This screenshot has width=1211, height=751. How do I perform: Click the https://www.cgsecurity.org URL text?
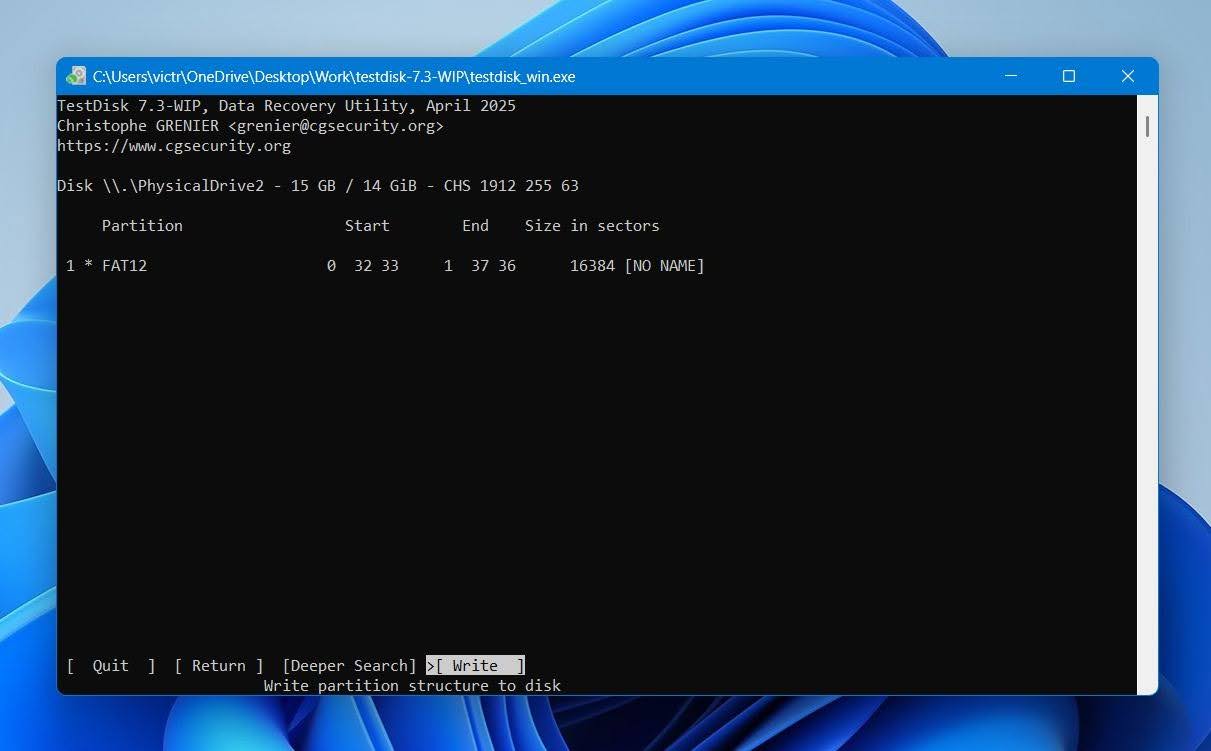(x=174, y=146)
